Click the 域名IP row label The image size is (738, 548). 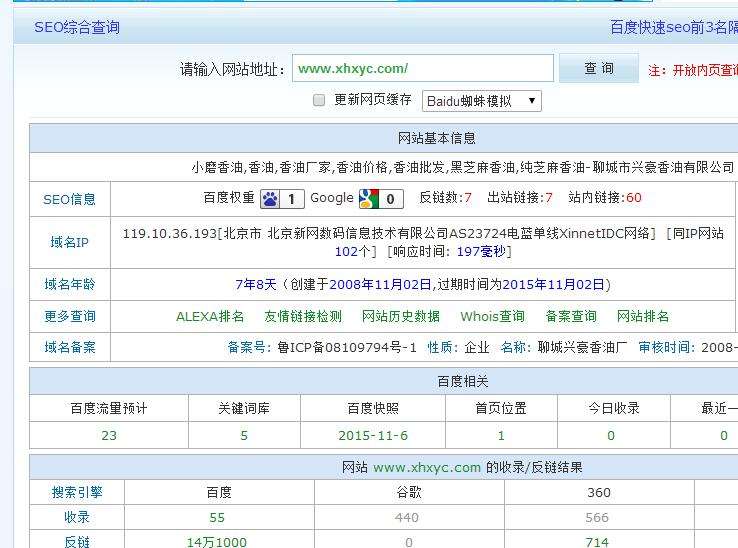pyautogui.click(x=70, y=242)
